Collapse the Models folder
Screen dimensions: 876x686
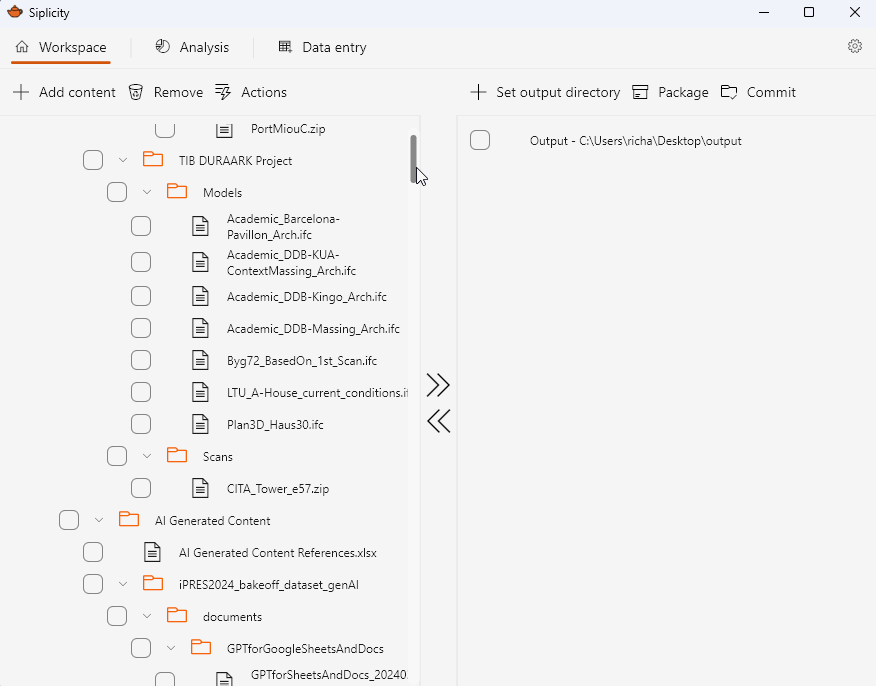click(147, 191)
